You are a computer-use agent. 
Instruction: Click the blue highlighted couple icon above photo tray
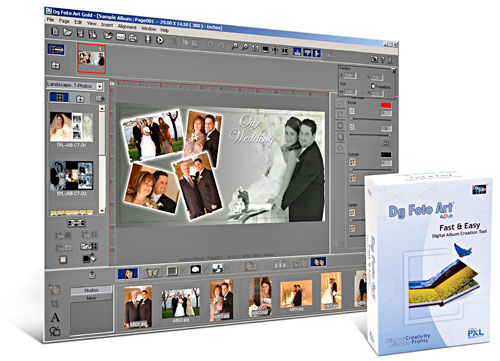tap(318, 262)
